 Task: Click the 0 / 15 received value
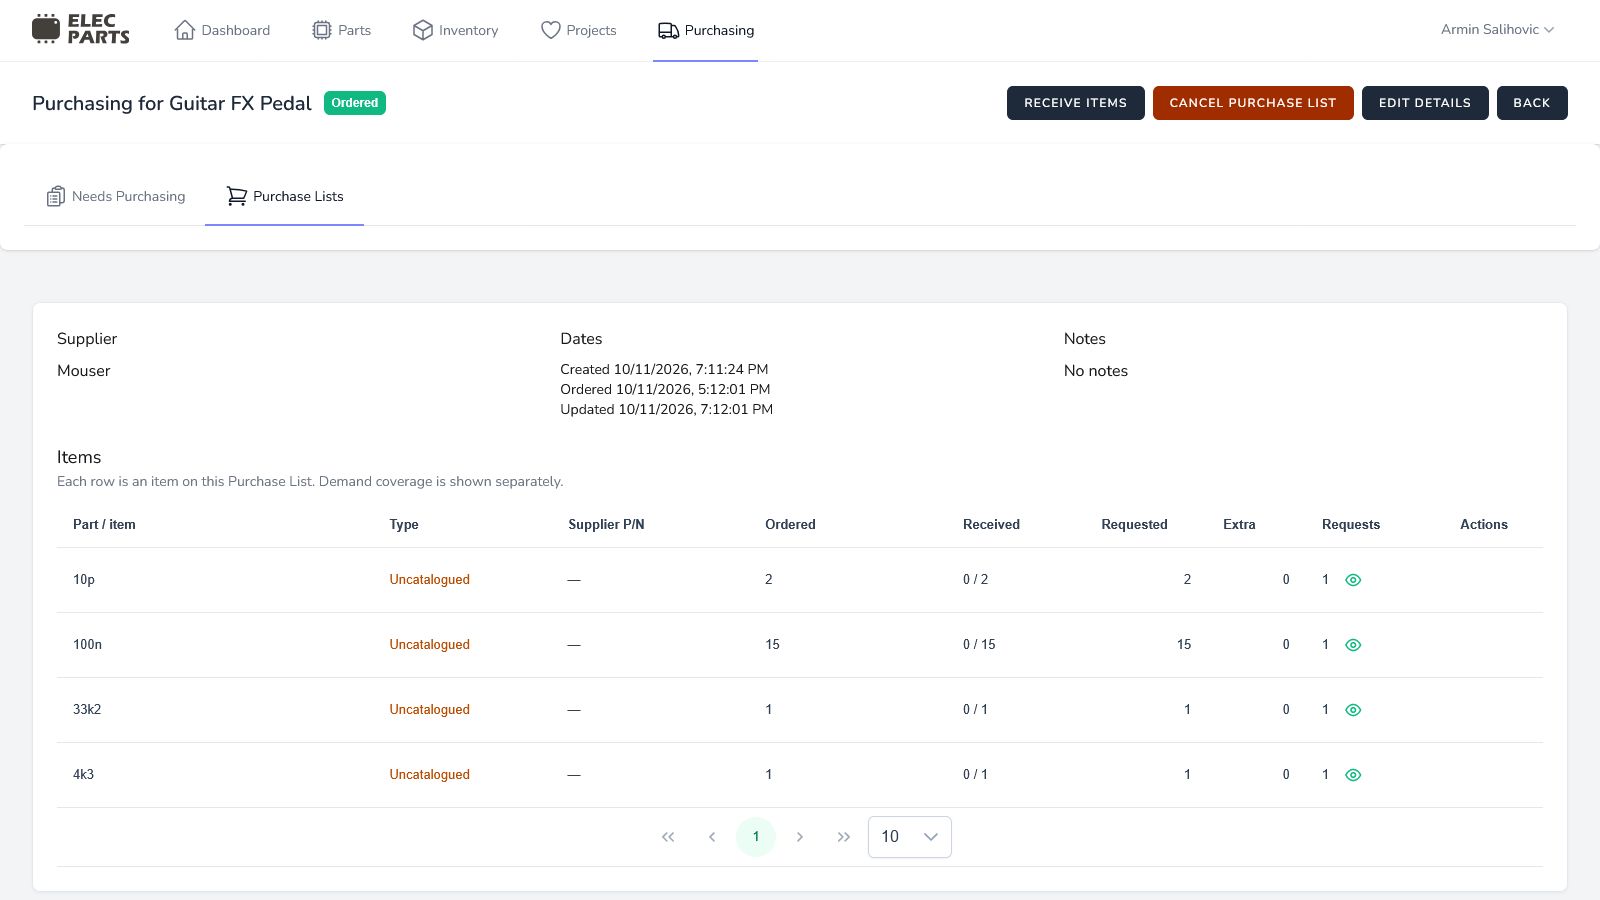pyautogui.click(x=979, y=644)
